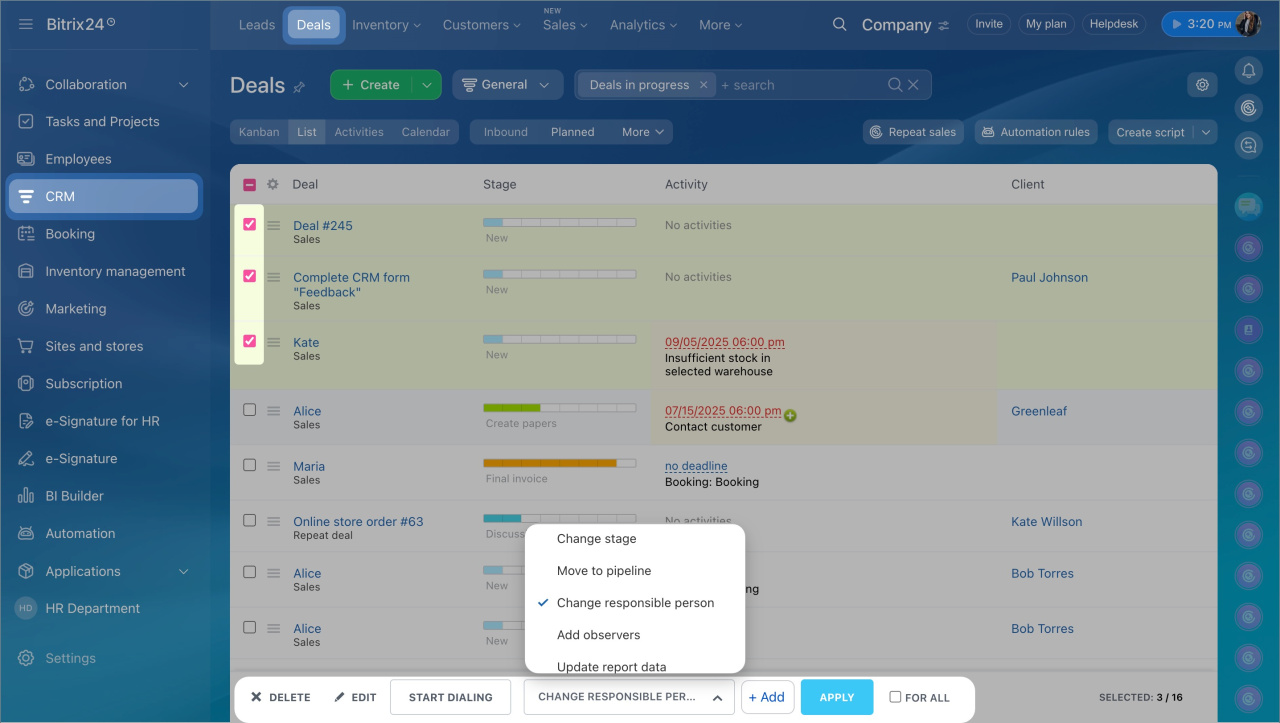Enable the For All checkbox
Image resolution: width=1280 pixels, height=723 pixels.
pyautogui.click(x=895, y=697)
